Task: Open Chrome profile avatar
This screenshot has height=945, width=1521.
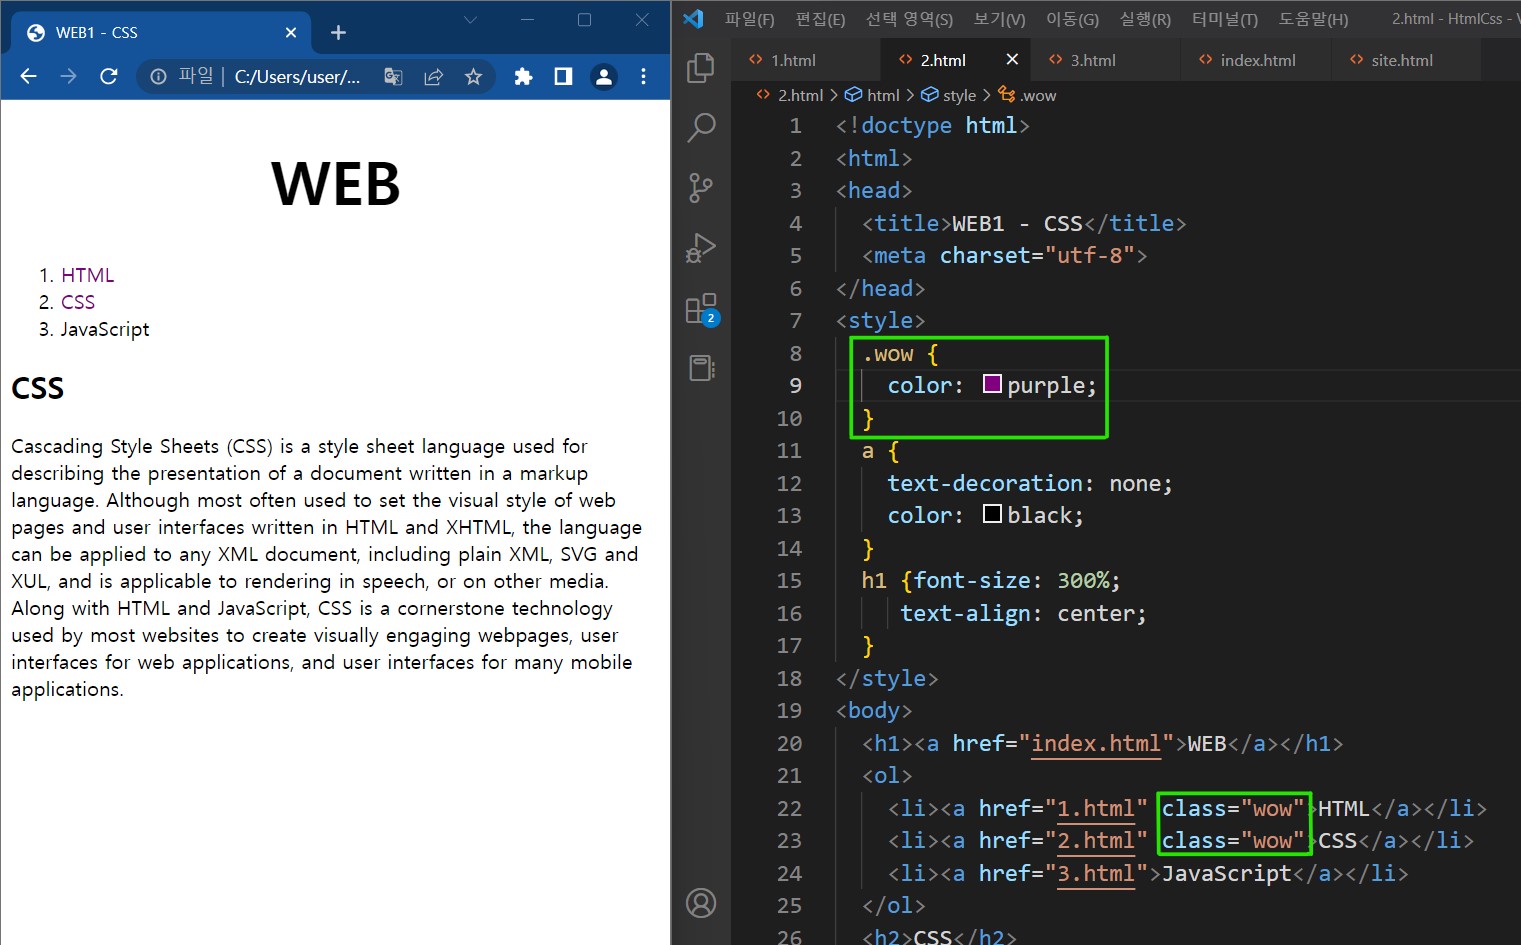Action: coord(603,76)
